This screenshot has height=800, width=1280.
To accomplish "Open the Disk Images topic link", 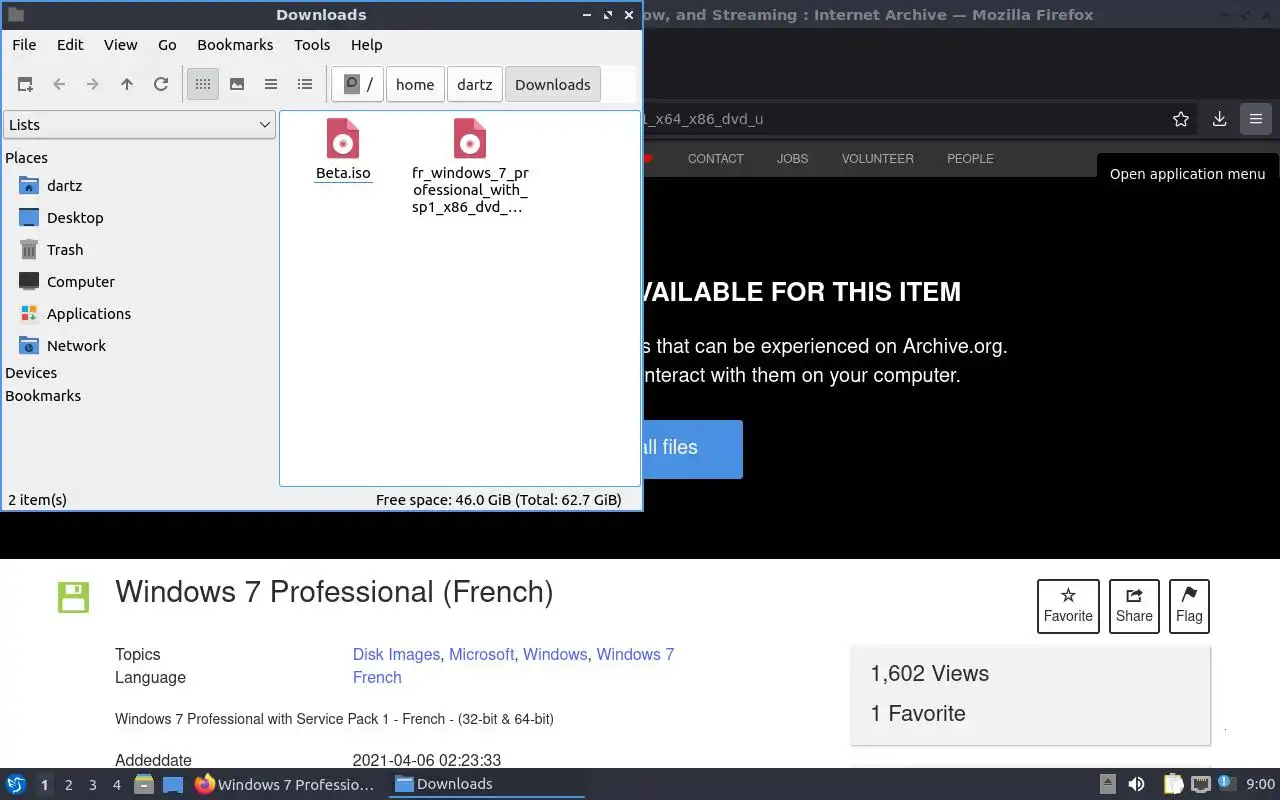I will (x=396, y=654).
